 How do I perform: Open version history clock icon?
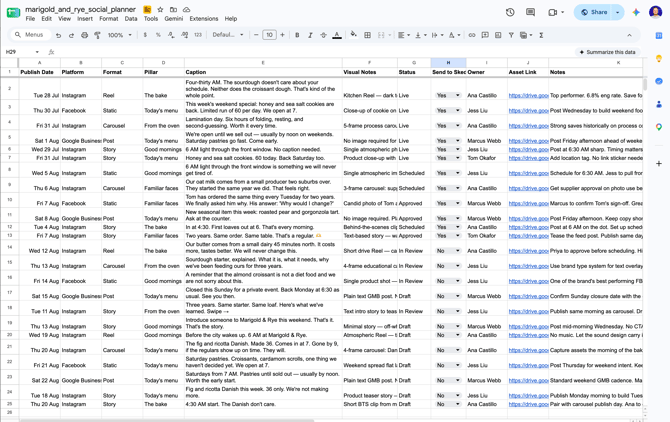tap(510, 12)
